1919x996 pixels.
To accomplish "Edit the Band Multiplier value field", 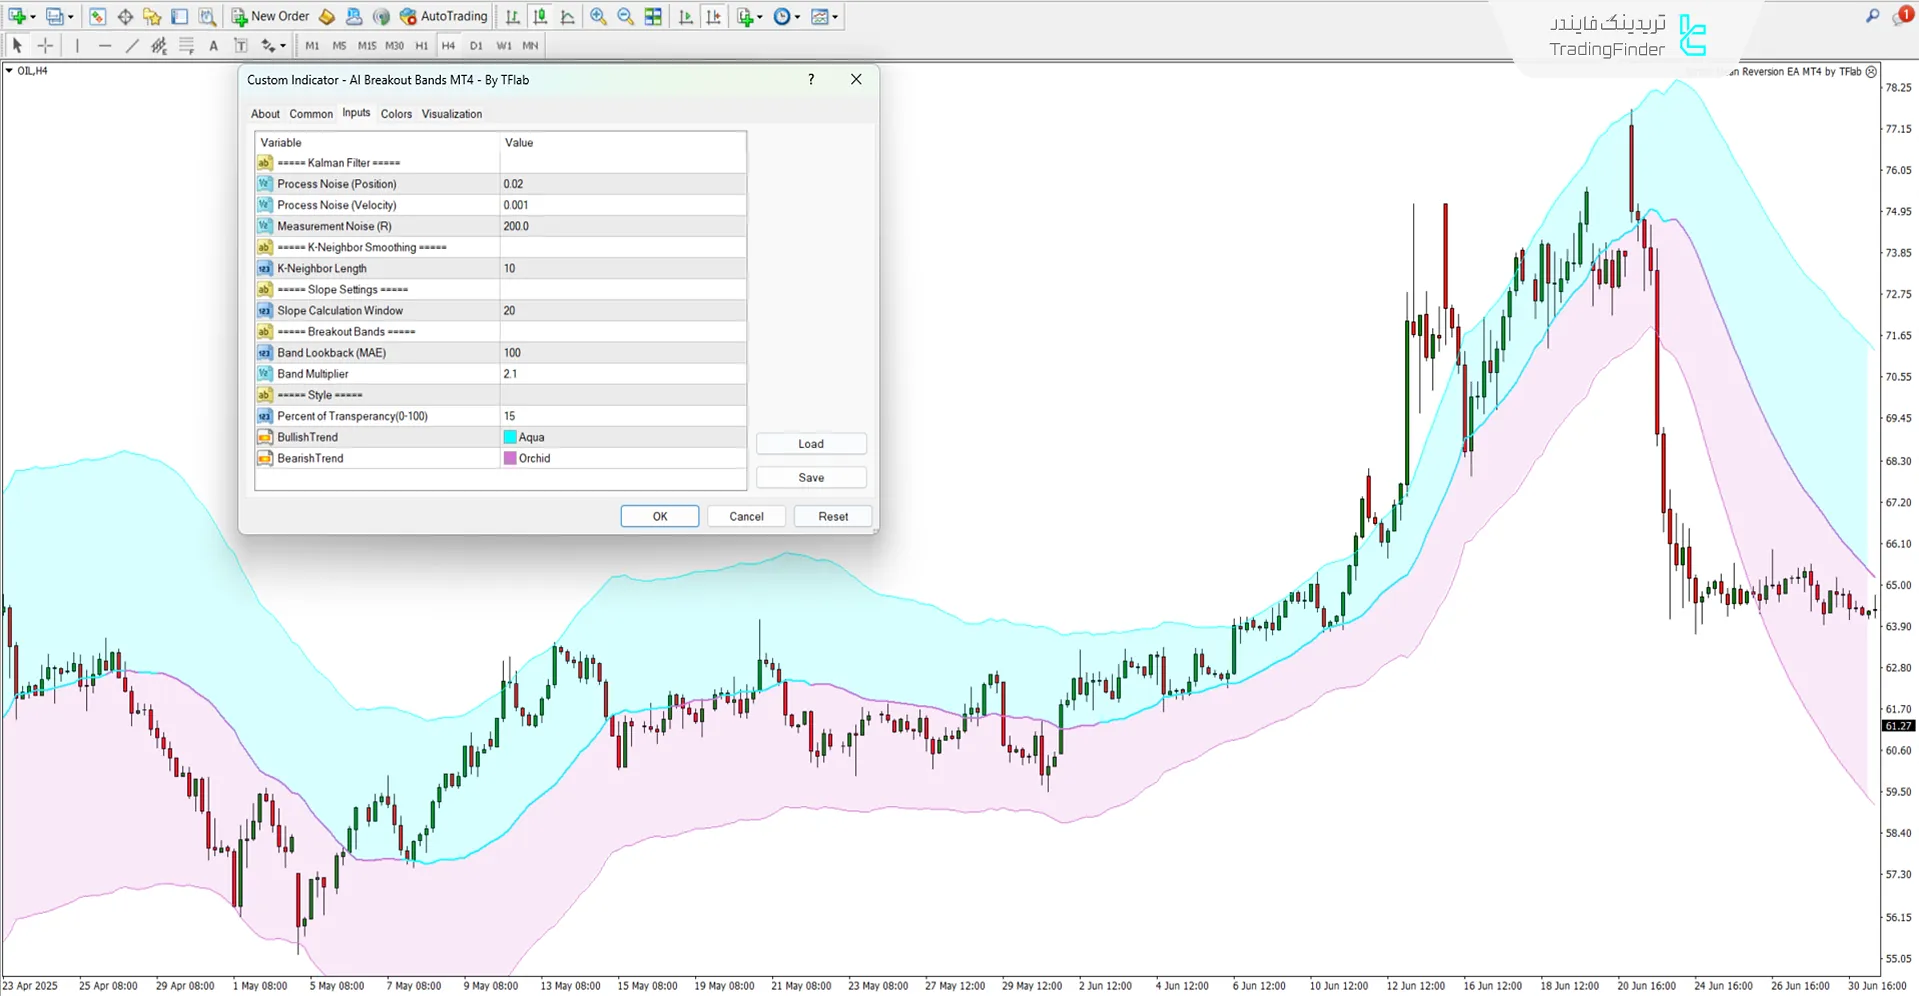I will coord(623,373).
